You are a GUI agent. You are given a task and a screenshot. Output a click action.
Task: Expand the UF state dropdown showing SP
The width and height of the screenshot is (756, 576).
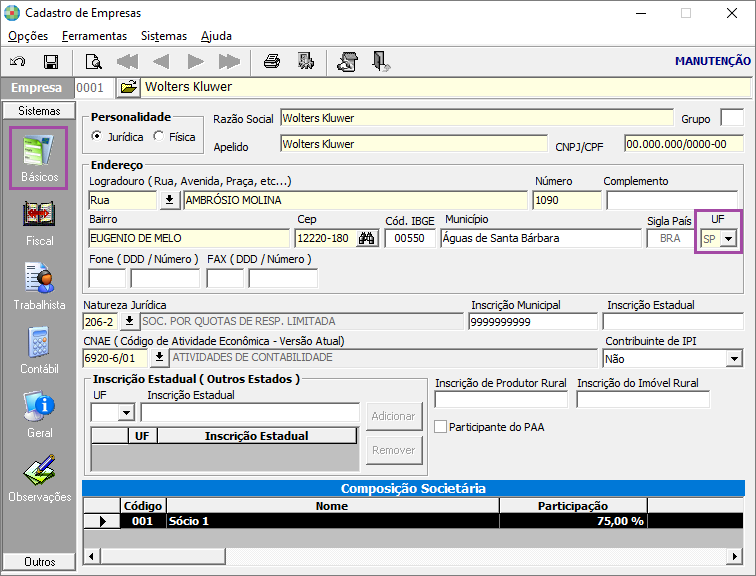coord(729,239)
